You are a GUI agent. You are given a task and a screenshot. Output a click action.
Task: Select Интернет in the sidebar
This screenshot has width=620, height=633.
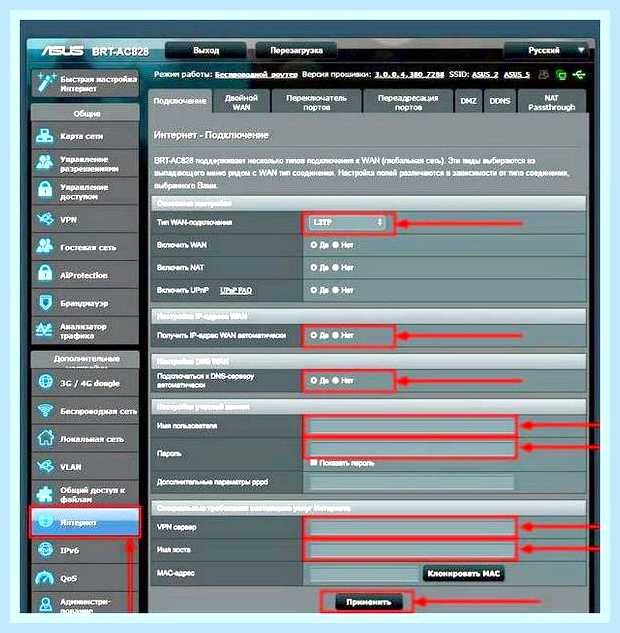tap(85, 522)
